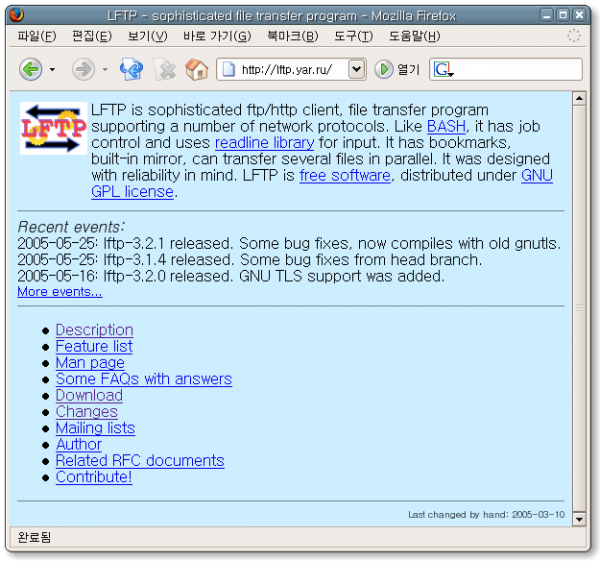Click the scrollbar up arrow

click(x=579, y=98)
